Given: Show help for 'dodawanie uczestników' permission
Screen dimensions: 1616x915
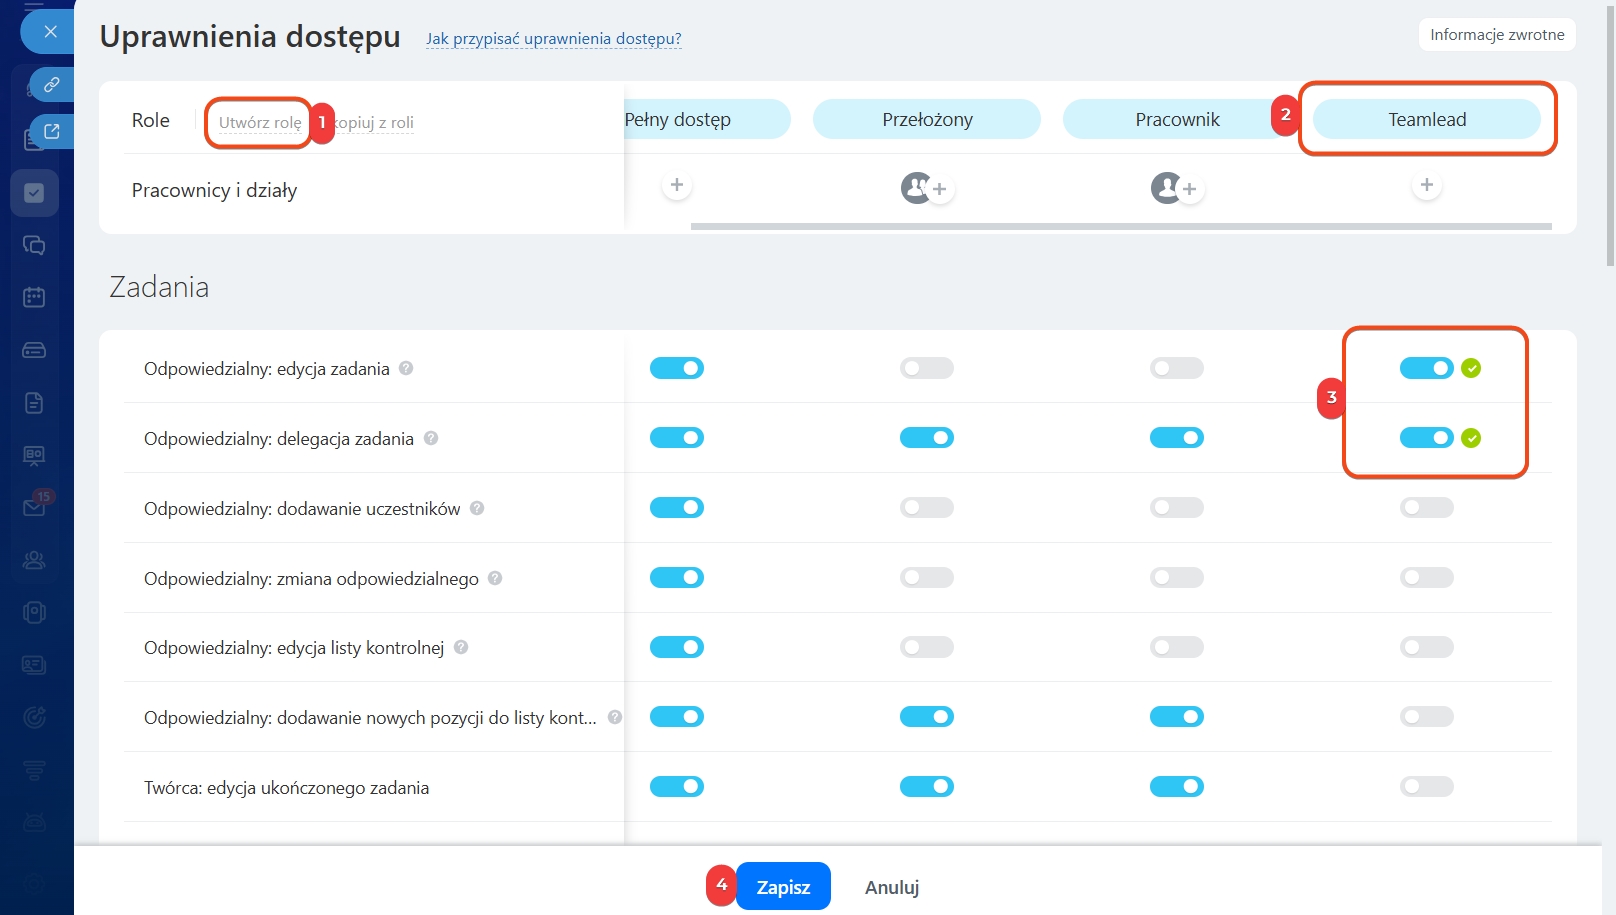Looking at the screenshot, I should (x=477, y=508).
